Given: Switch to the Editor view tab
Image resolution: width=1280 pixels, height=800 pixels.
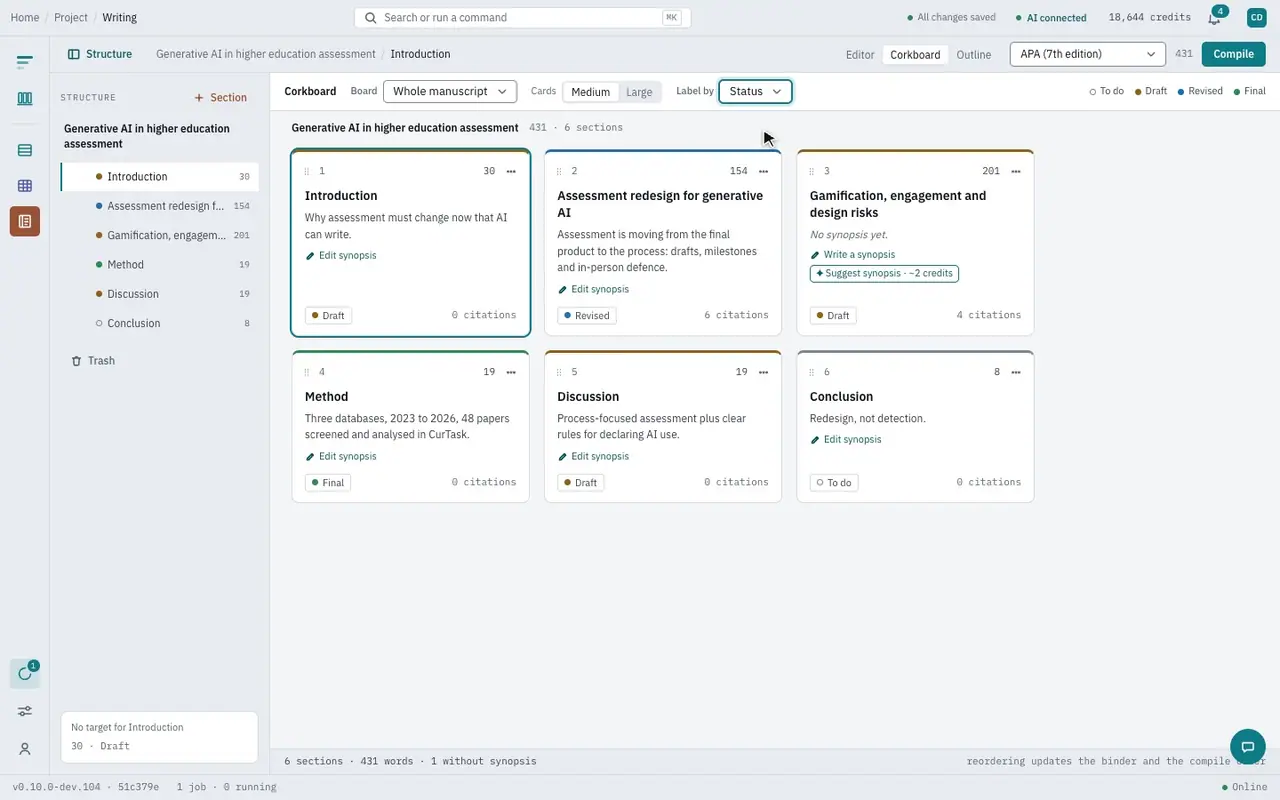Looking at the screenshot, I should click(860, 55).
